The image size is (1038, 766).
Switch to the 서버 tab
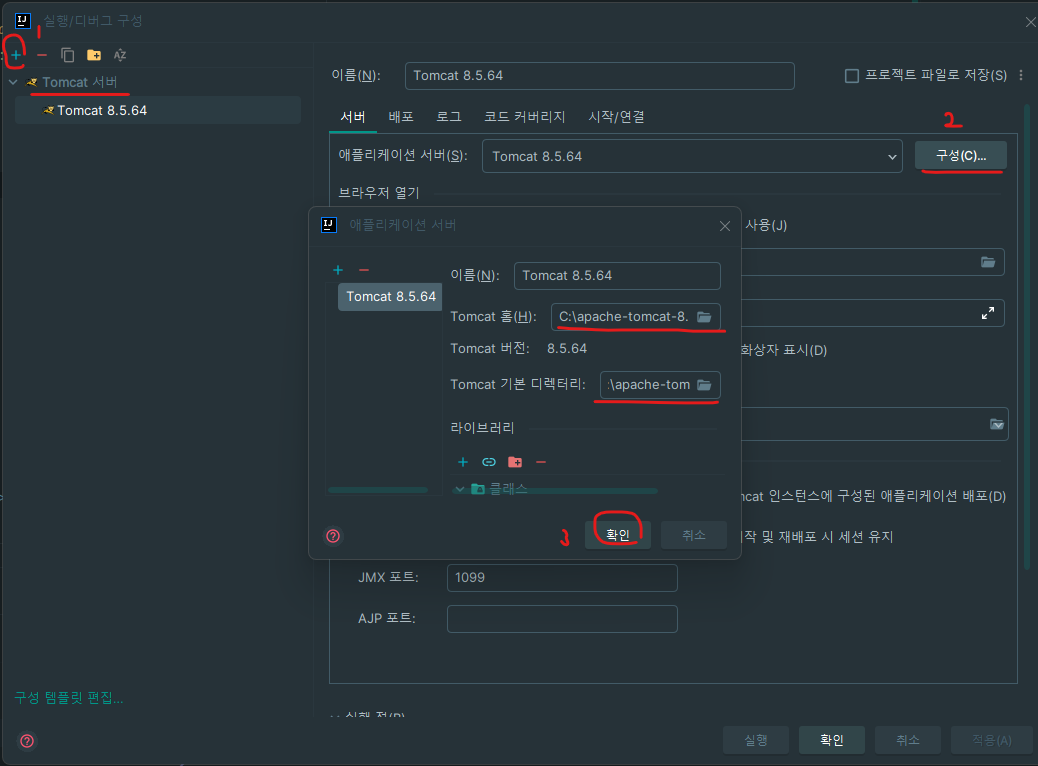tap(353, 117)
